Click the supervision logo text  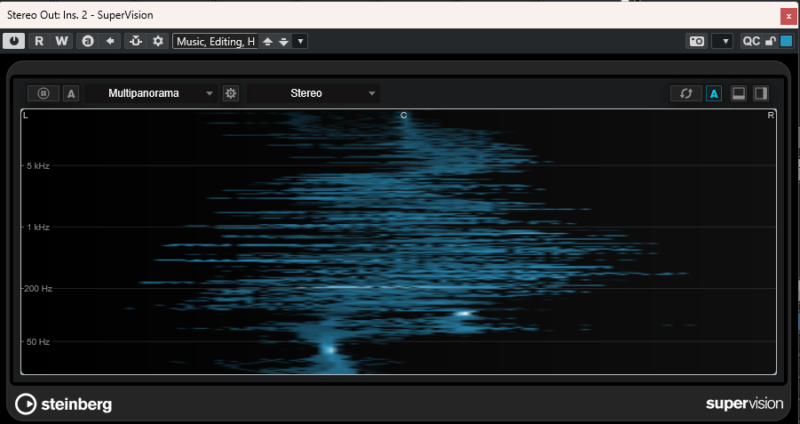744,404
